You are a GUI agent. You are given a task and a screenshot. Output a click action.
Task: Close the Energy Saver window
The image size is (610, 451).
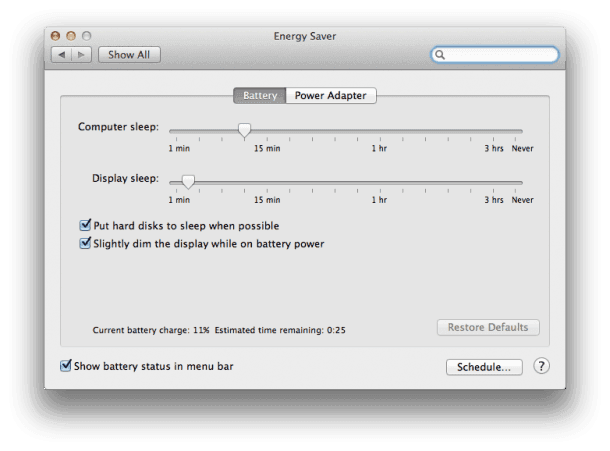click(56, 36)
